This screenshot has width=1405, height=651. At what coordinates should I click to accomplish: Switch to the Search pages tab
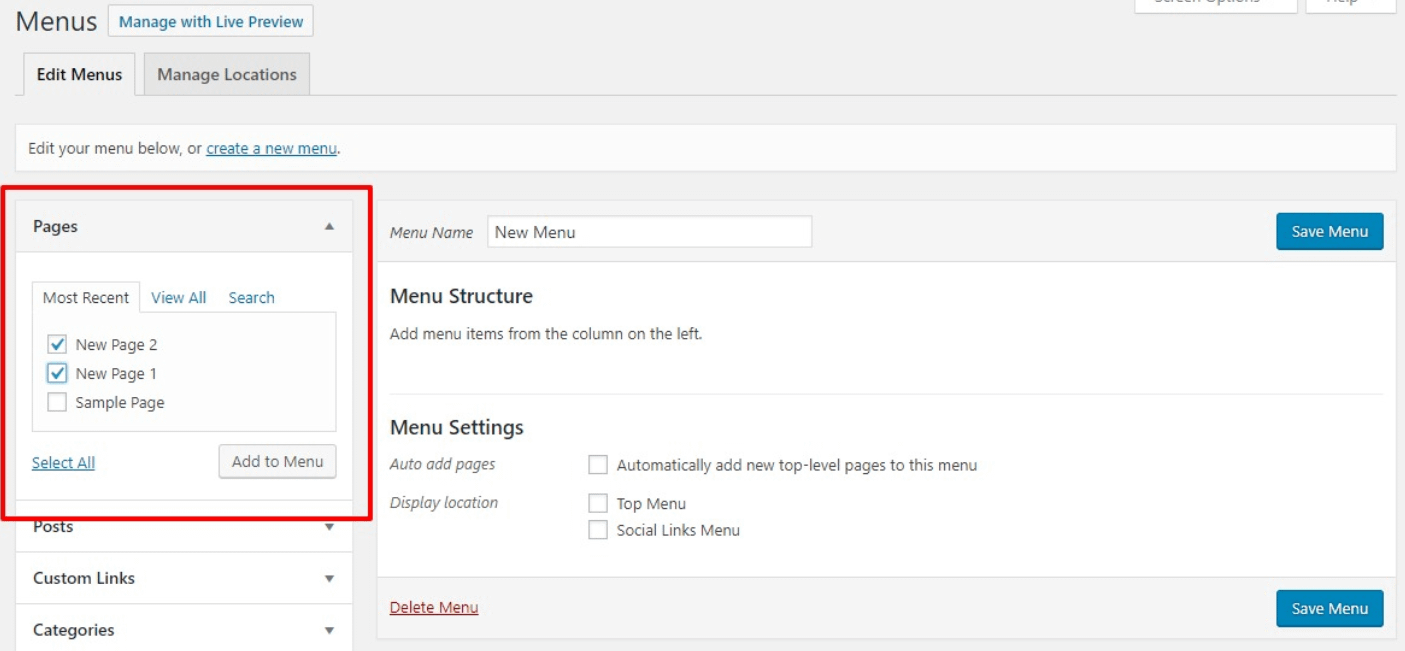(x=251, y=297)
